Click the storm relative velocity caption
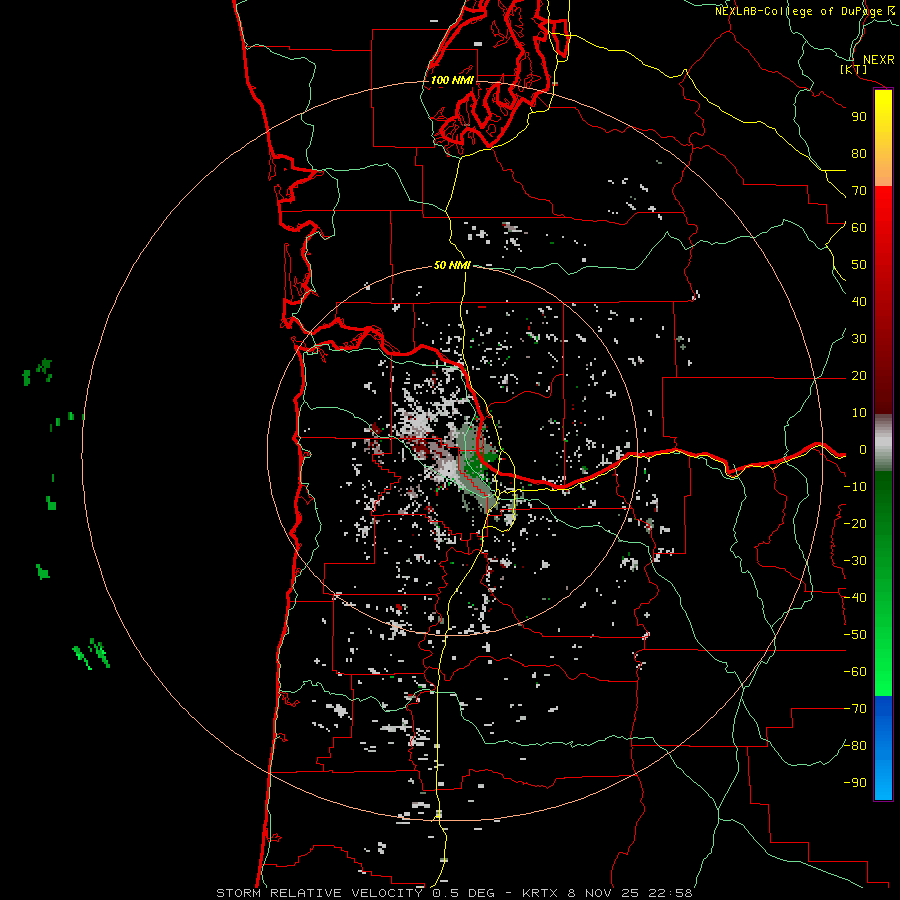Viewport: 900px width, 900px height. [x=454, y=893]
